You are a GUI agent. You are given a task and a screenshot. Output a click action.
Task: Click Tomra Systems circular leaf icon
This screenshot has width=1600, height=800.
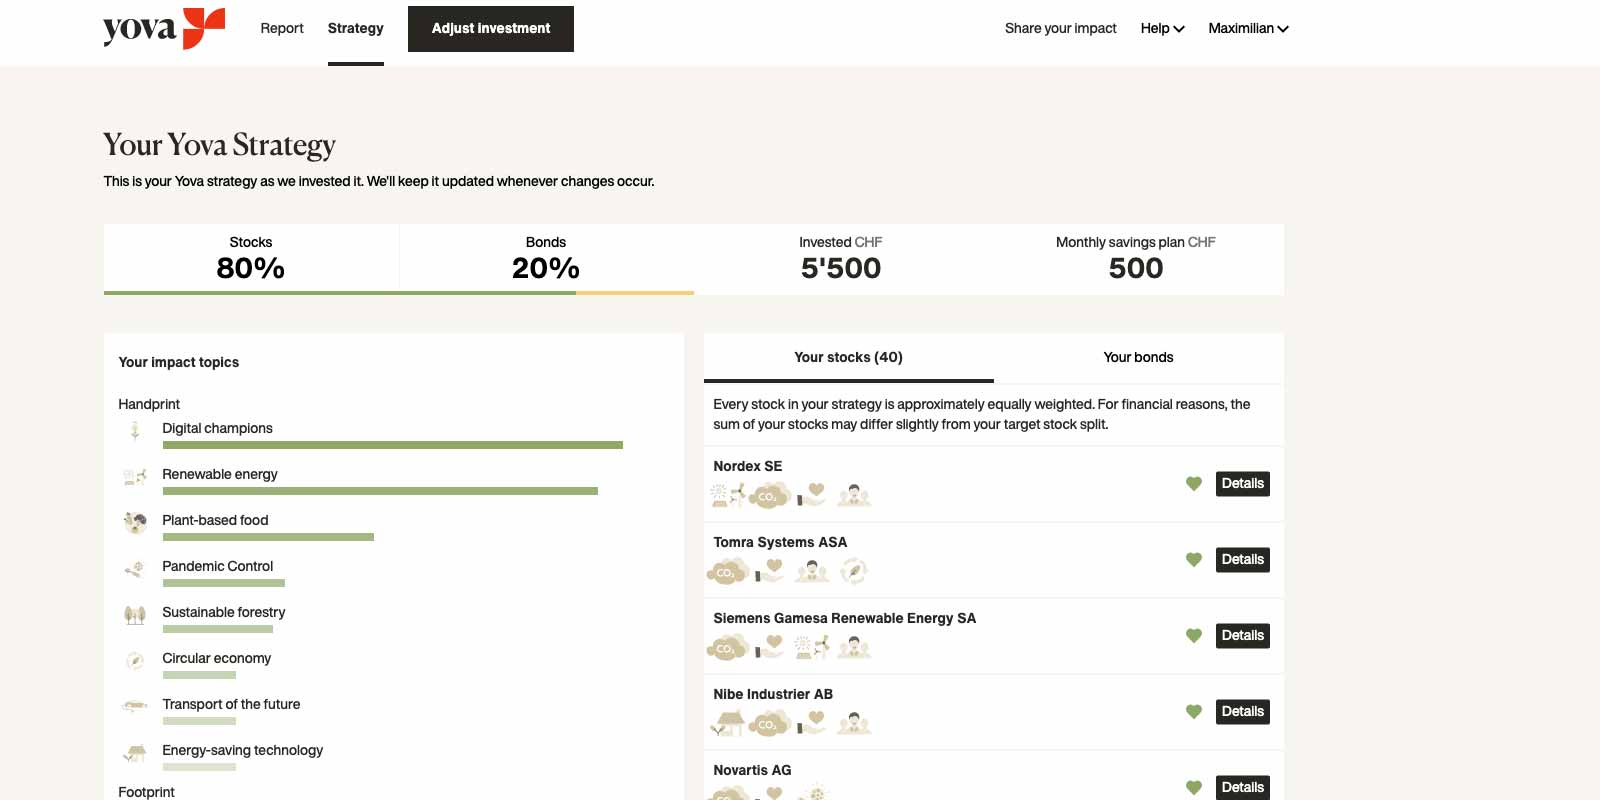[854, 570]
